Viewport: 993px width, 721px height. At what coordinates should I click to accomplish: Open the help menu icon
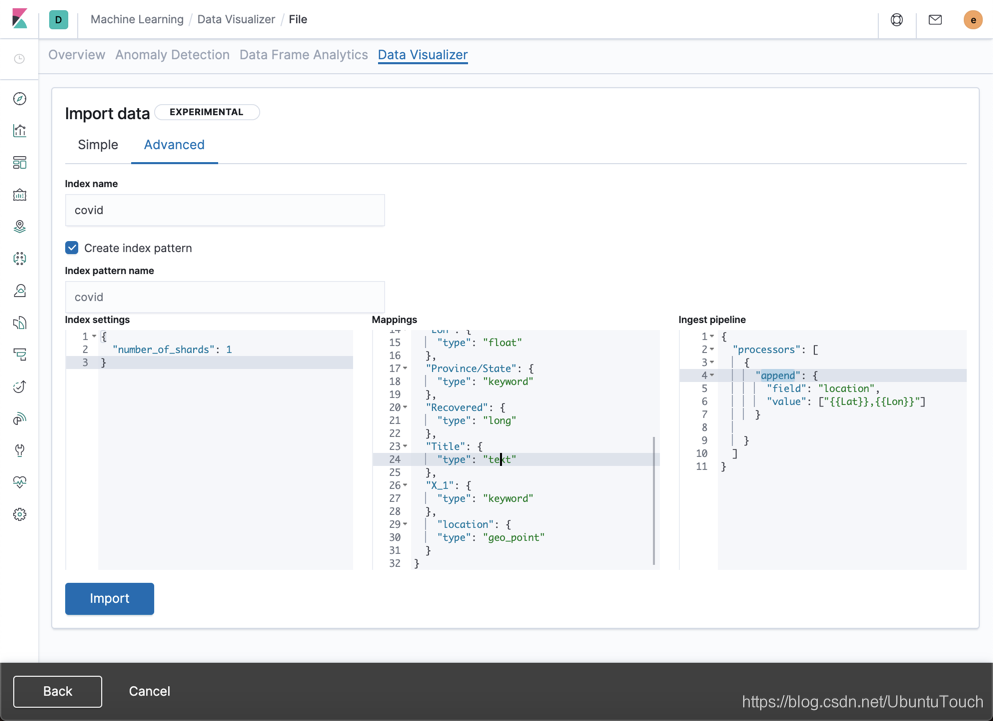(897, 20)
